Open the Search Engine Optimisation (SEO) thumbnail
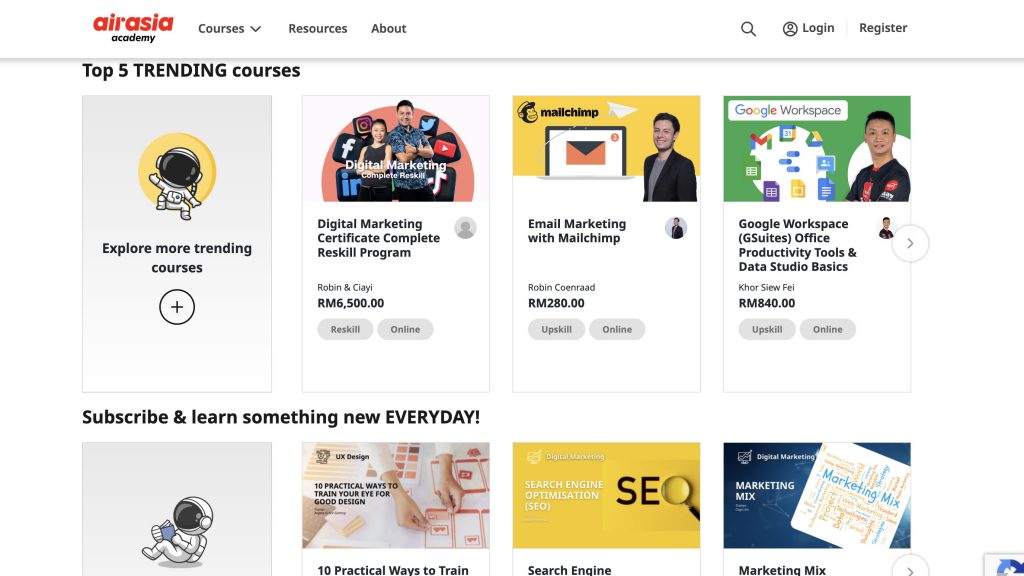The width and height of the screenshot is (1024, 576). (606, 496)
